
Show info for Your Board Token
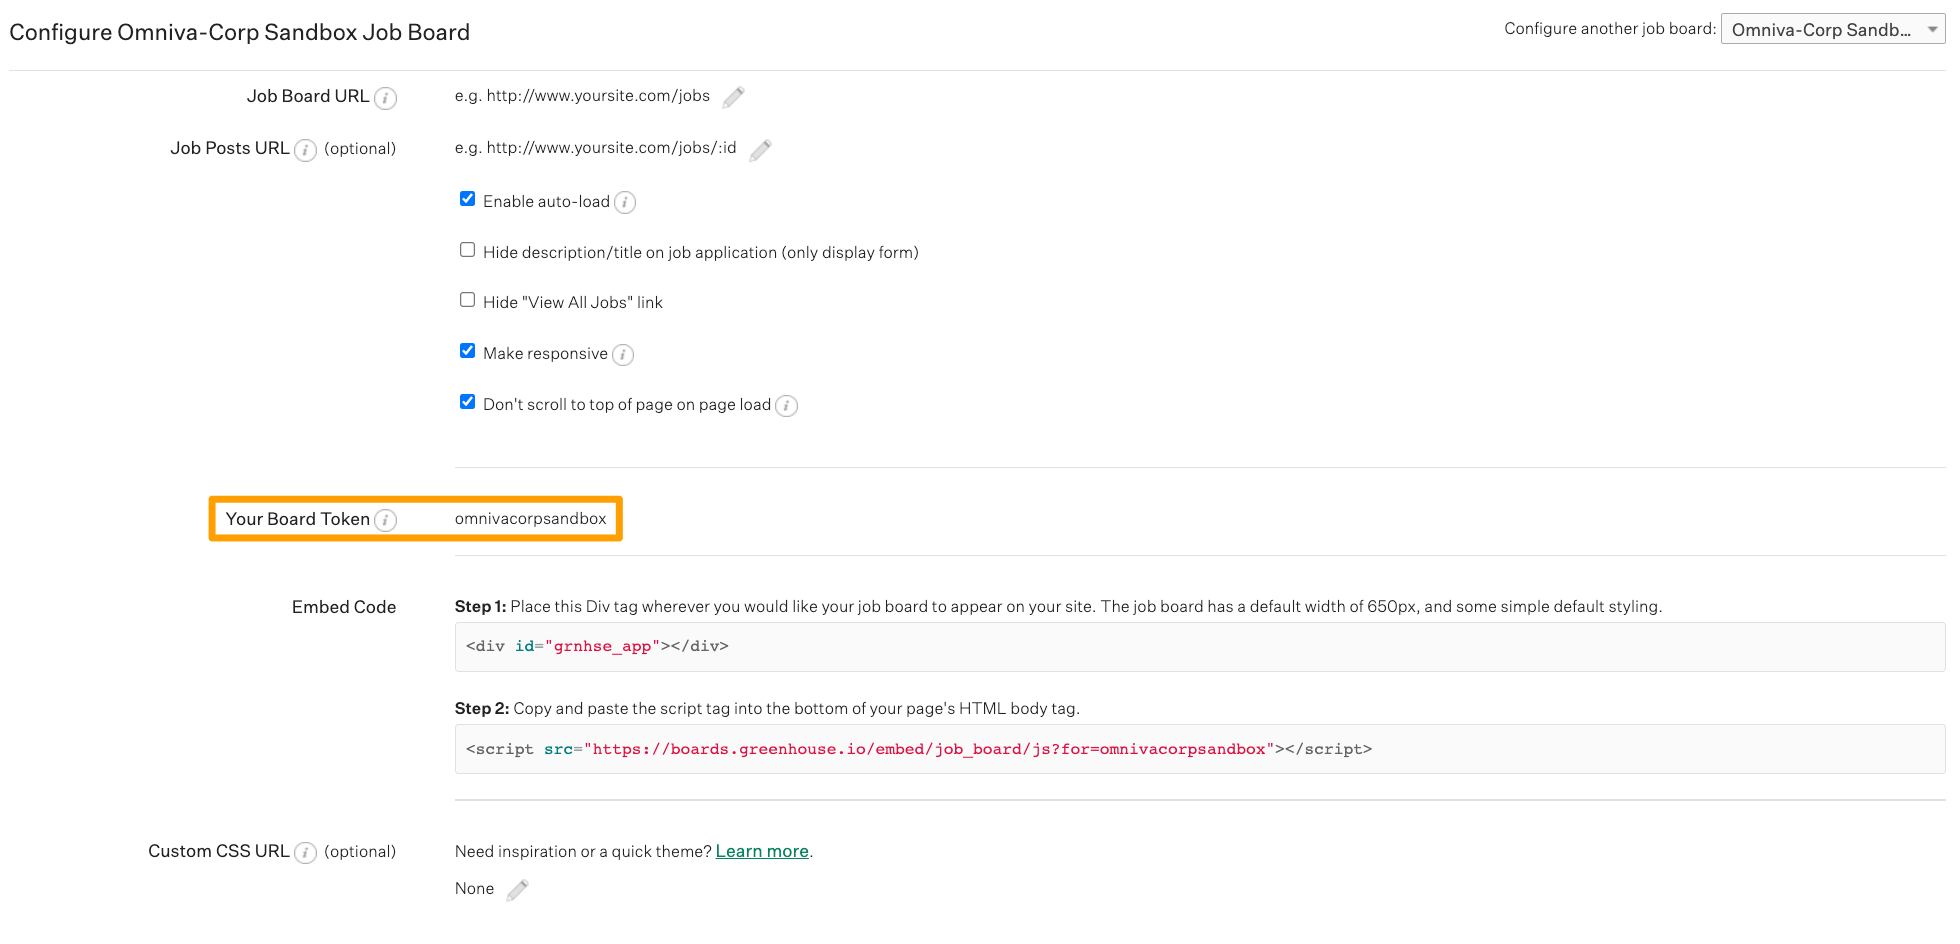tap(385, 520)
